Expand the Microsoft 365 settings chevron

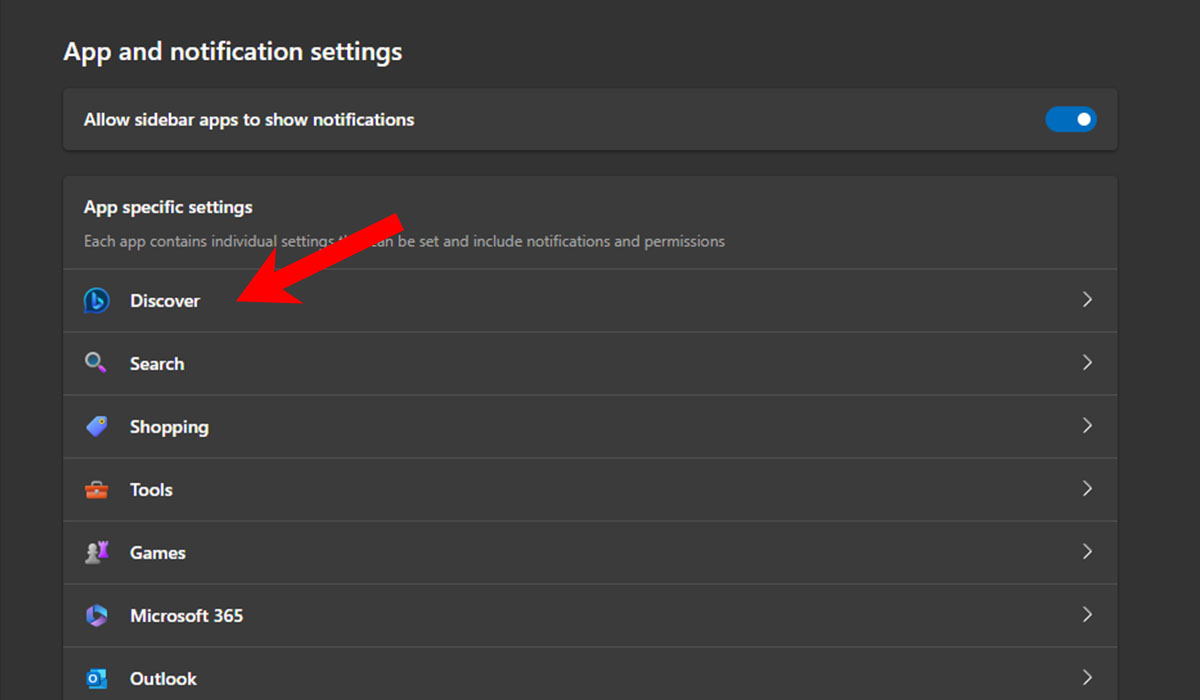click(1088, 615)
